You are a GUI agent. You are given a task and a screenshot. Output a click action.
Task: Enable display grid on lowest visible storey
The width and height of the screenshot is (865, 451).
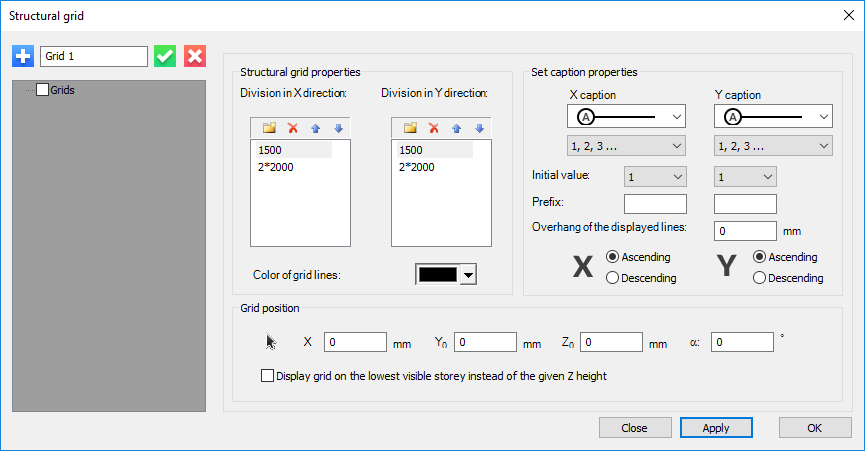tap(267, 376)
